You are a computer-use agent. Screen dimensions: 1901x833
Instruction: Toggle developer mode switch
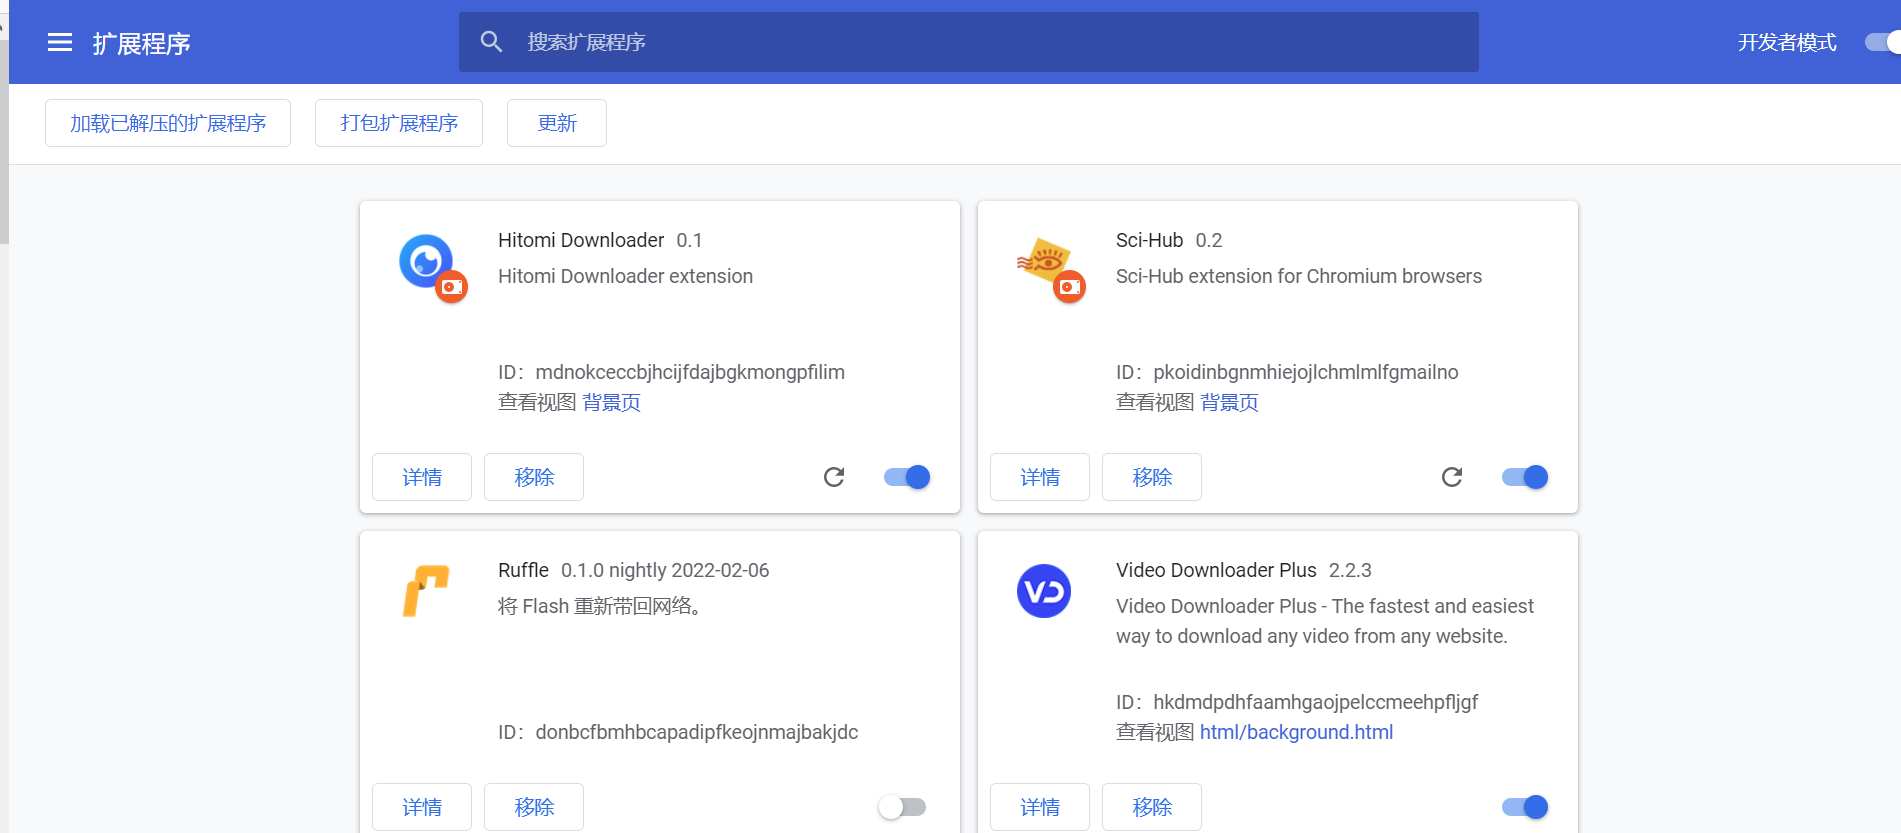coord(1883,42)
